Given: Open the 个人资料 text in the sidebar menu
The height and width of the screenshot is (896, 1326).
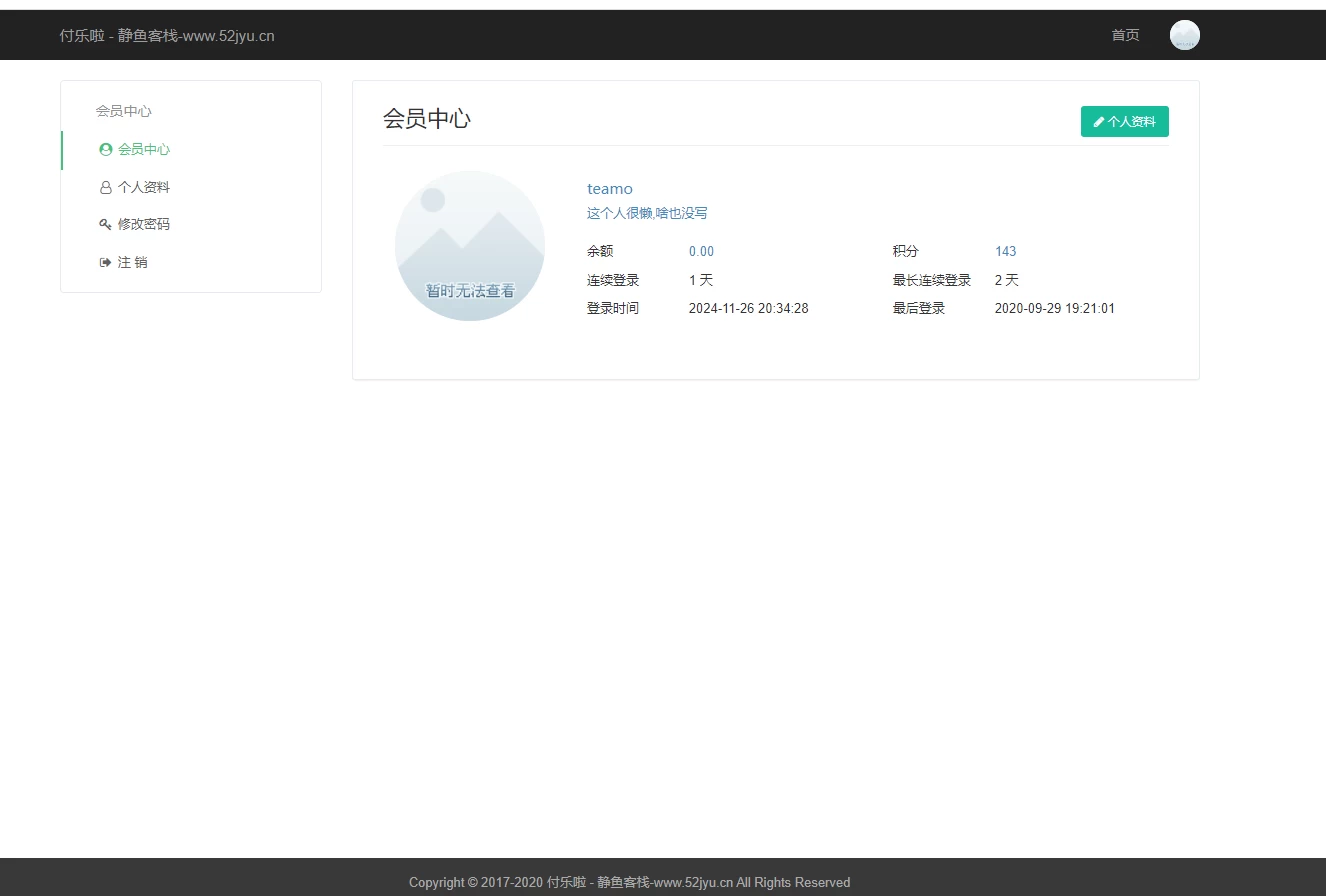Looking at the screenshot, I should (144, 188).
